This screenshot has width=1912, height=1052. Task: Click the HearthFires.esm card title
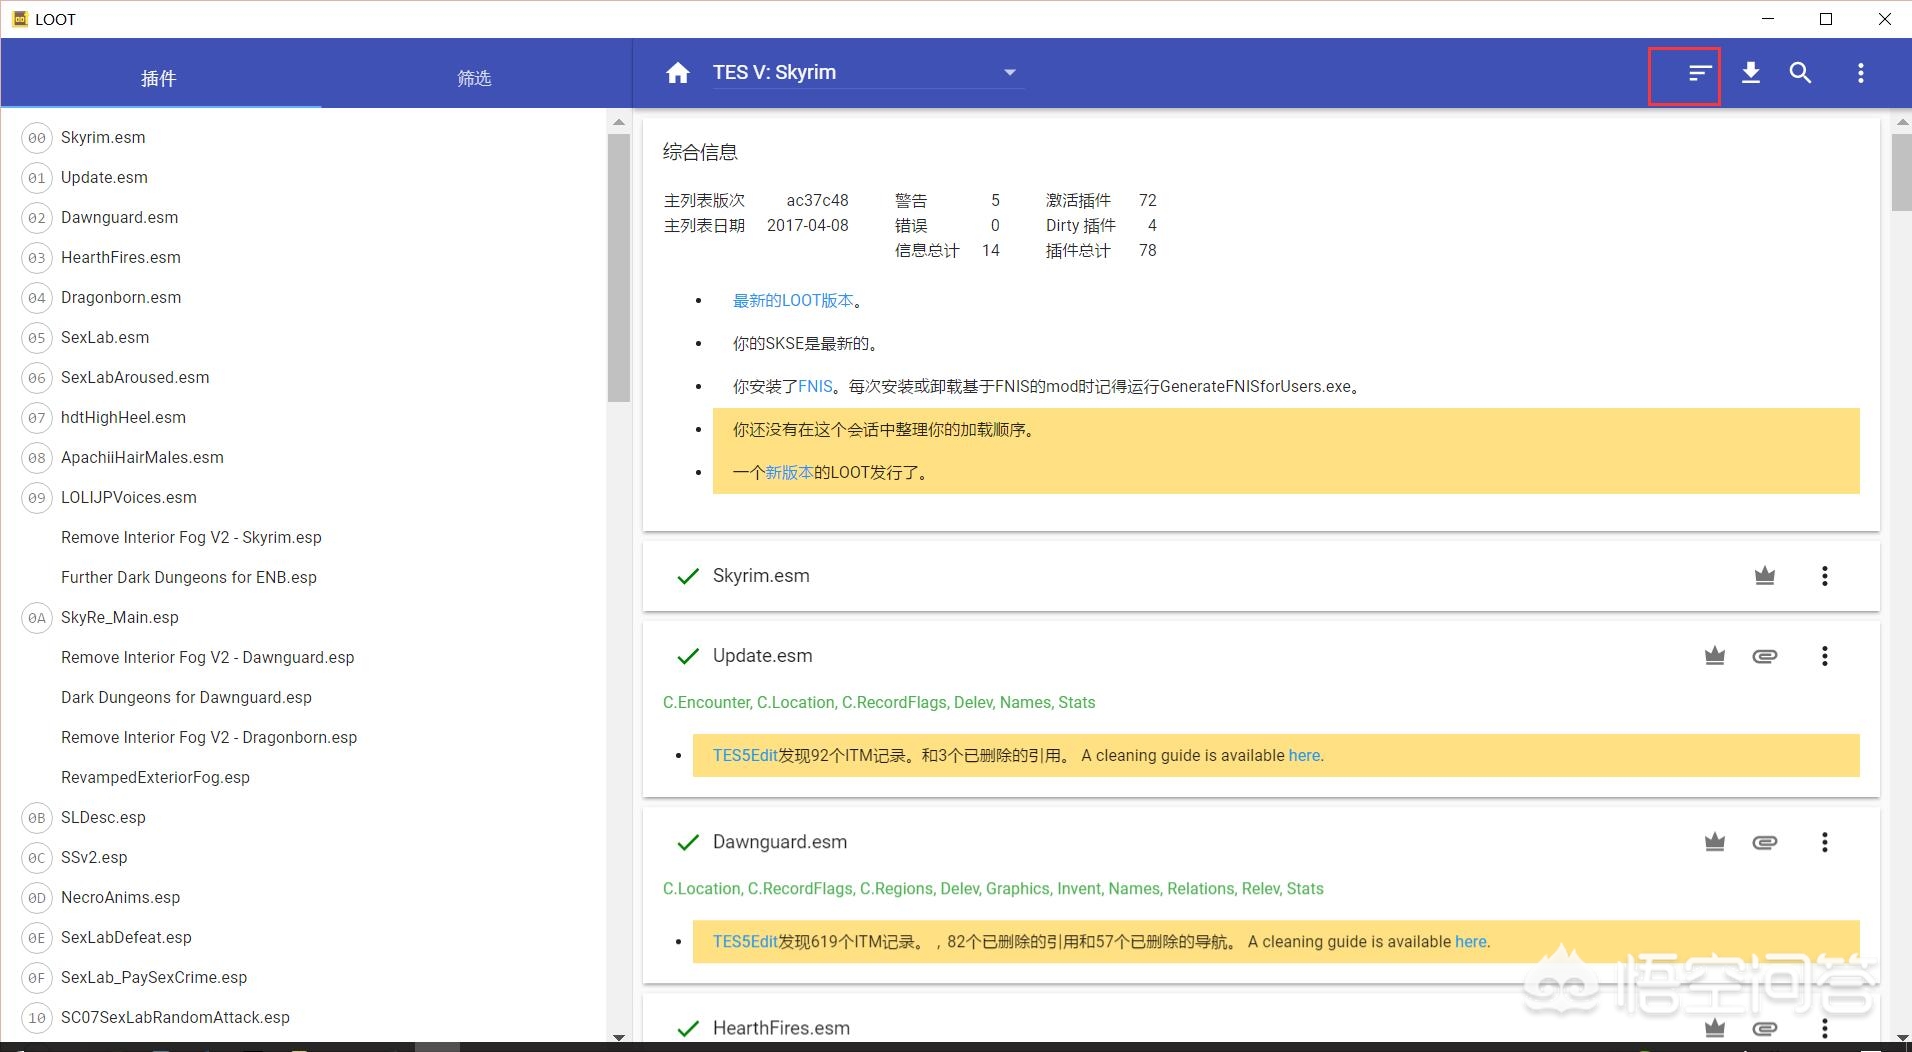click(x=781, y=1028)
